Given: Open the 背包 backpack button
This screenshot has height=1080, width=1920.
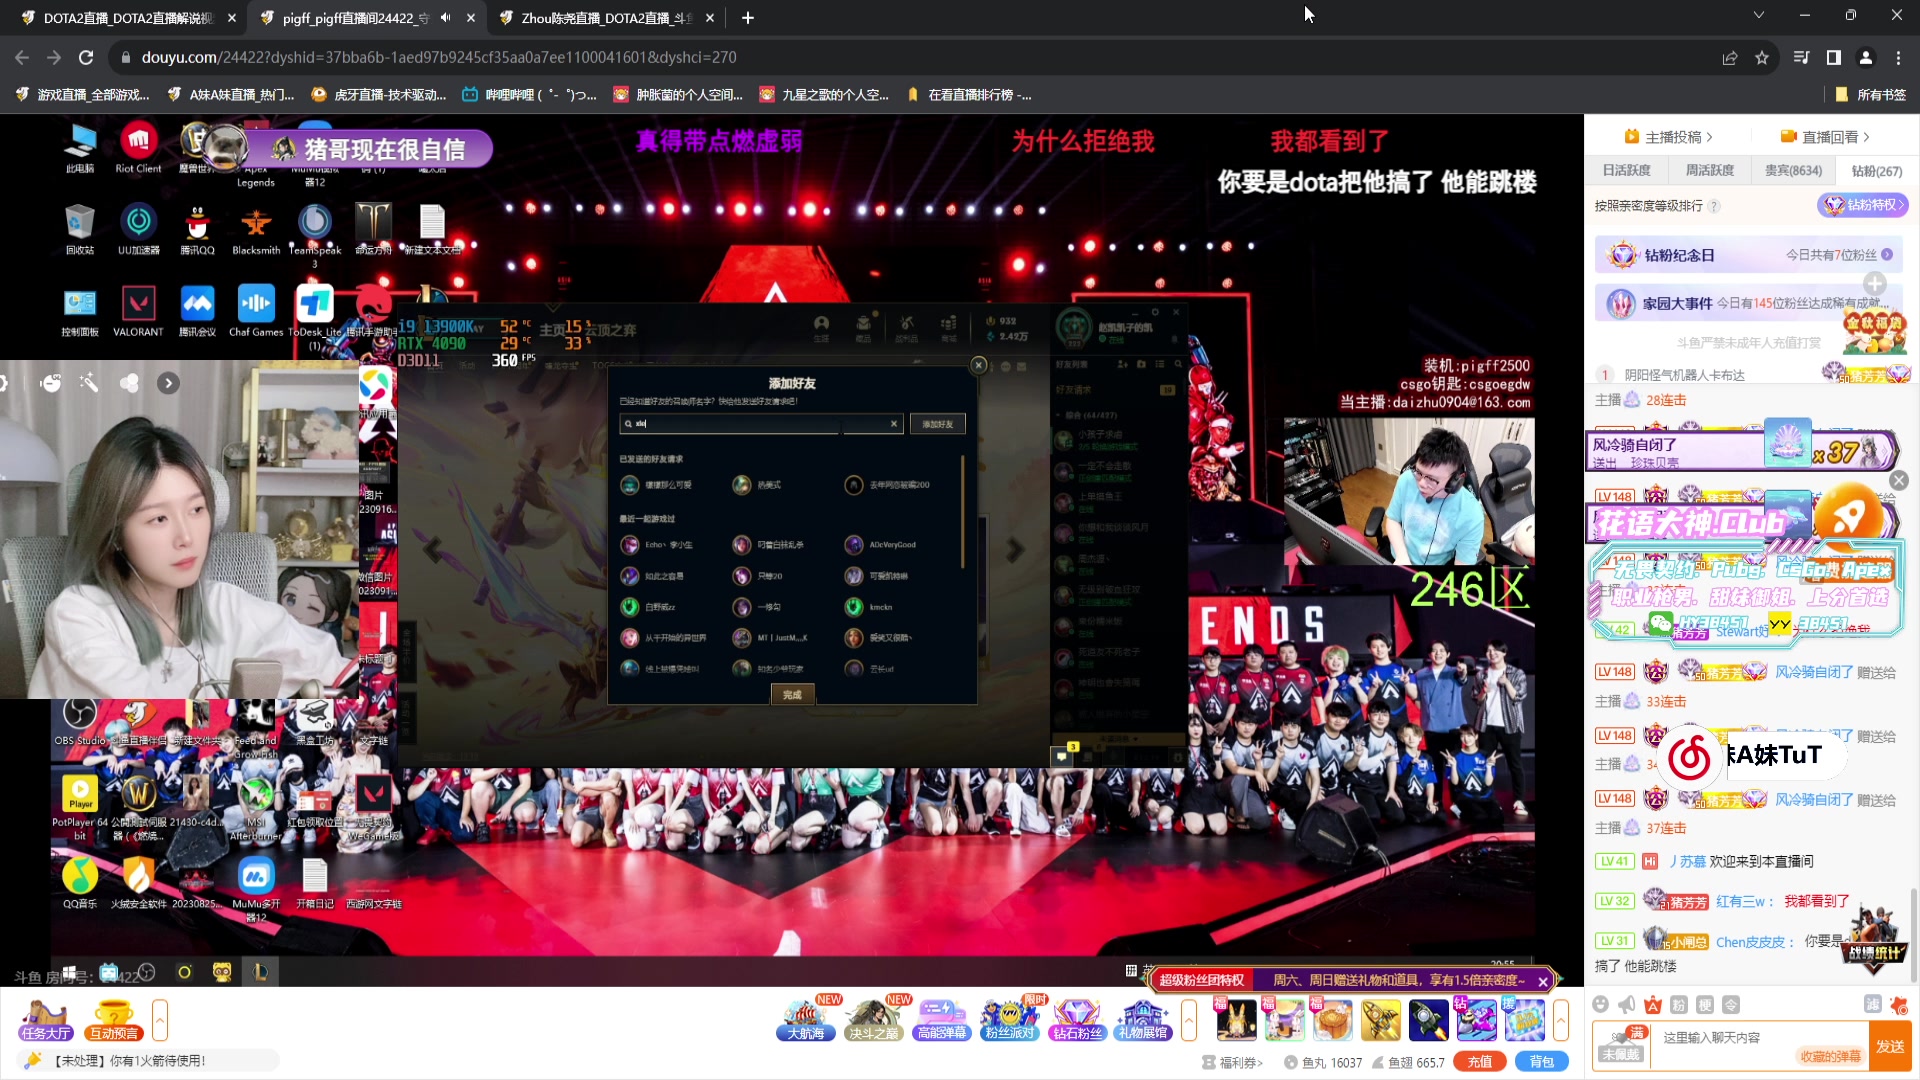Looking at the screenshot, I should point(1542,1062).
